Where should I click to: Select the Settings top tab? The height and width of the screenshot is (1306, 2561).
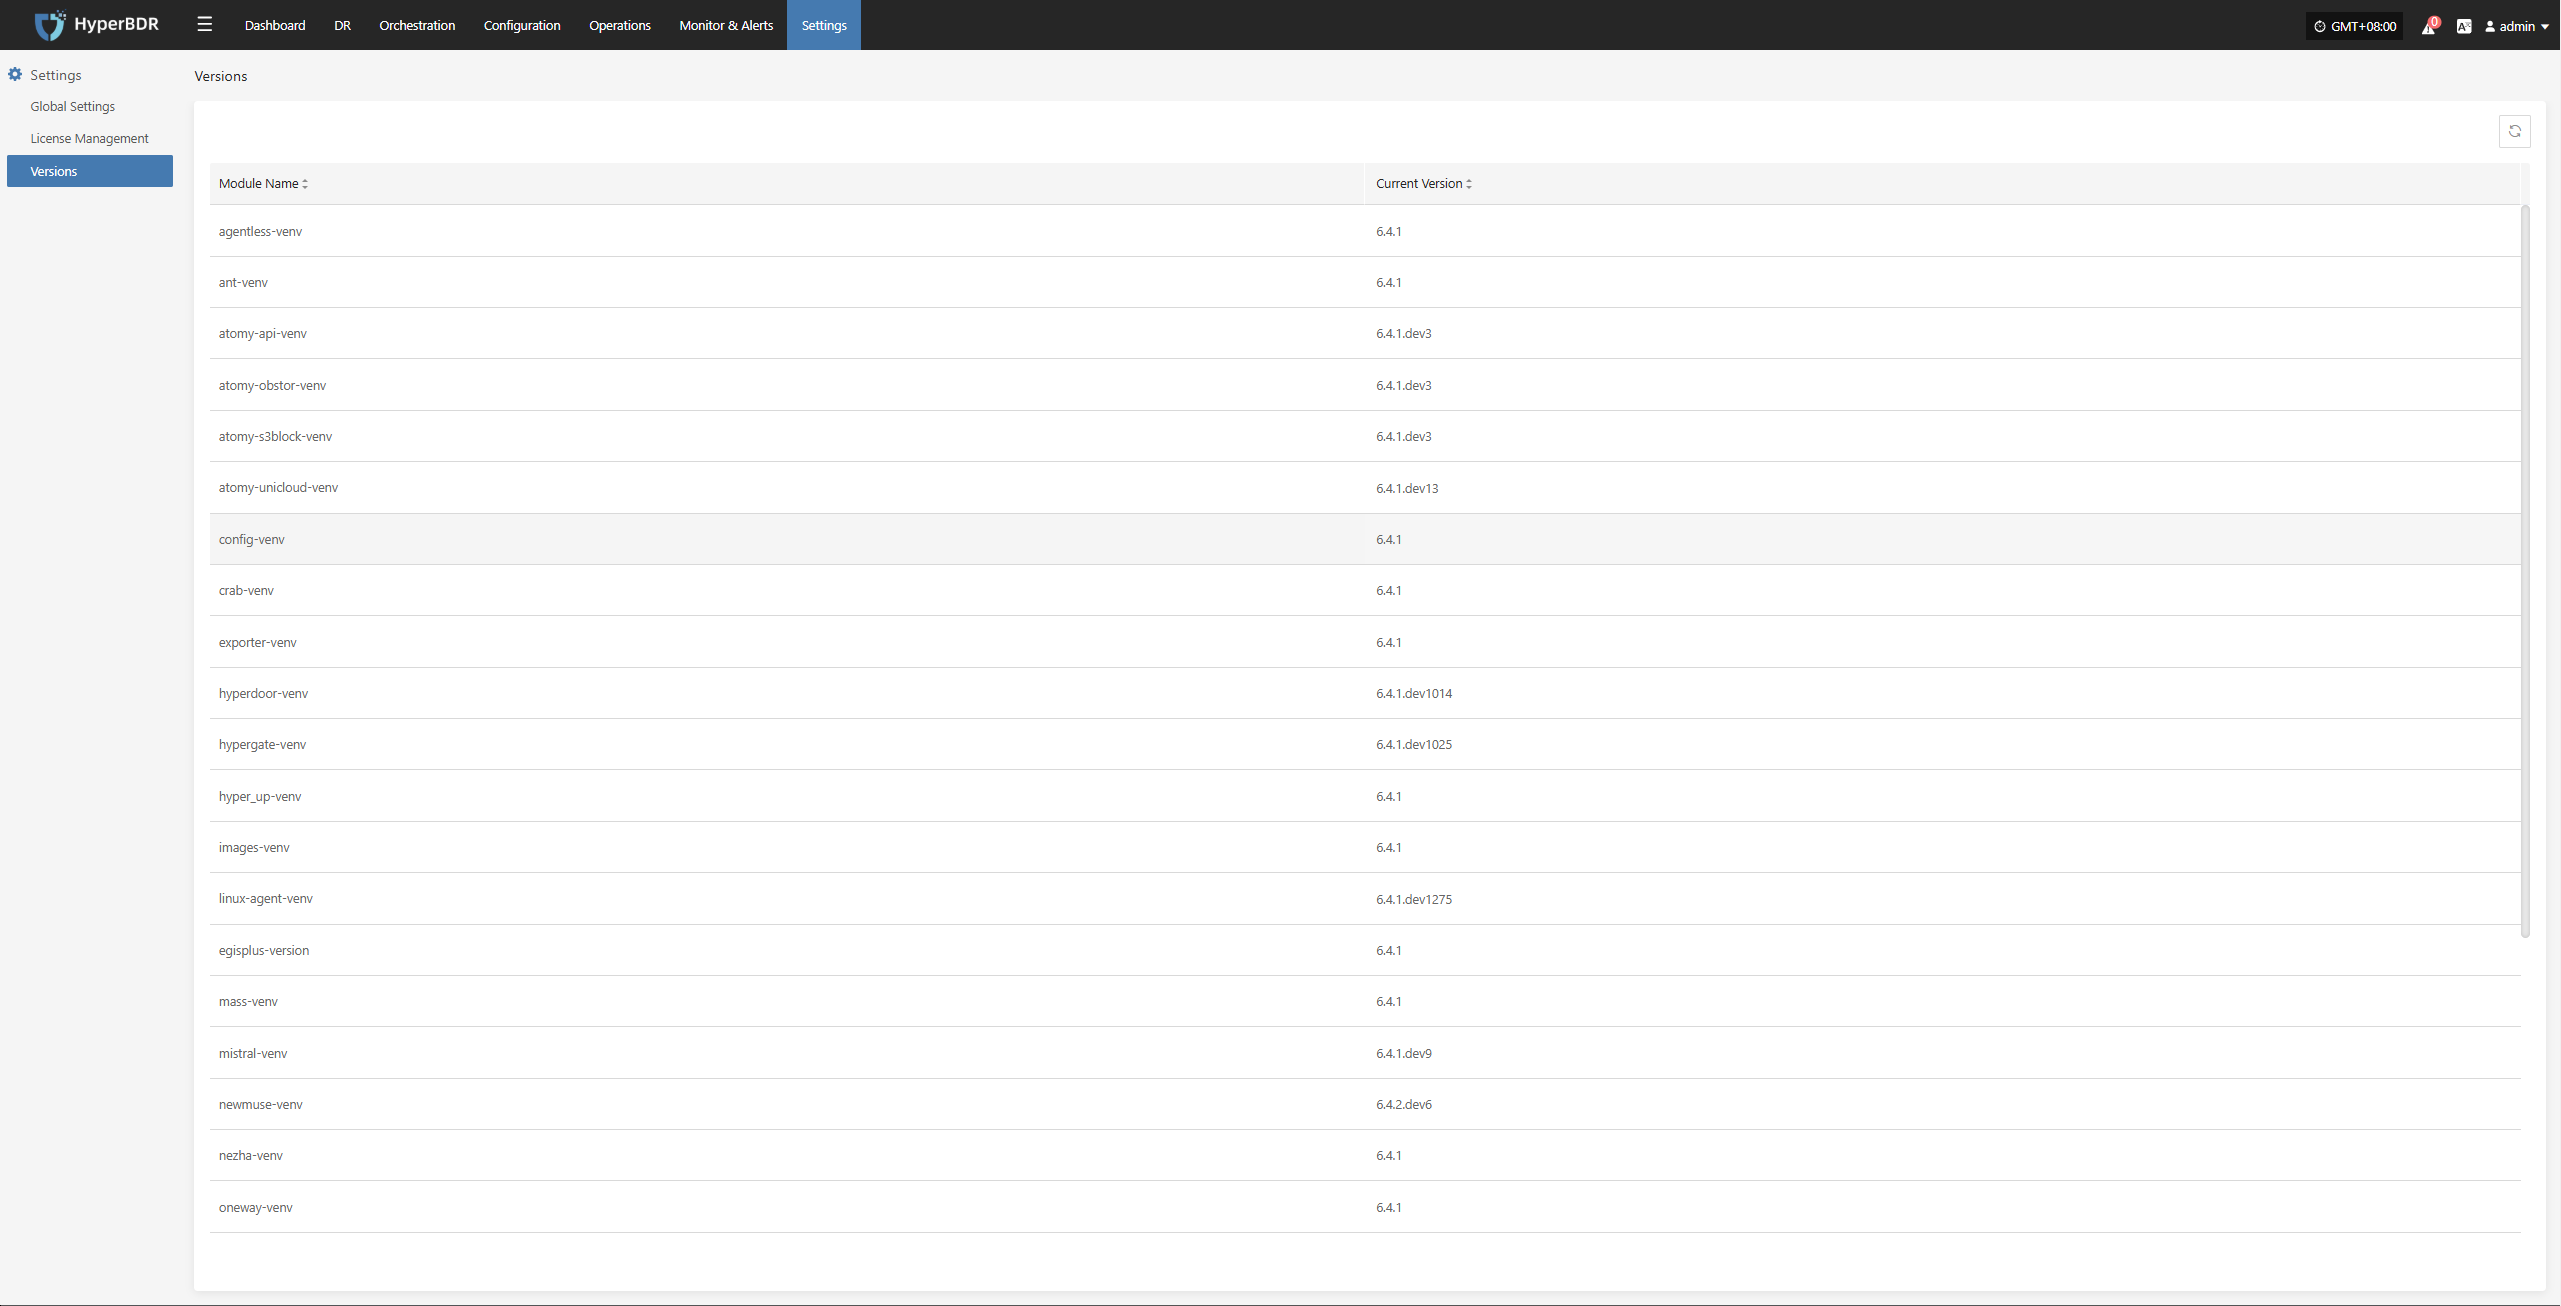click(824, 25)
